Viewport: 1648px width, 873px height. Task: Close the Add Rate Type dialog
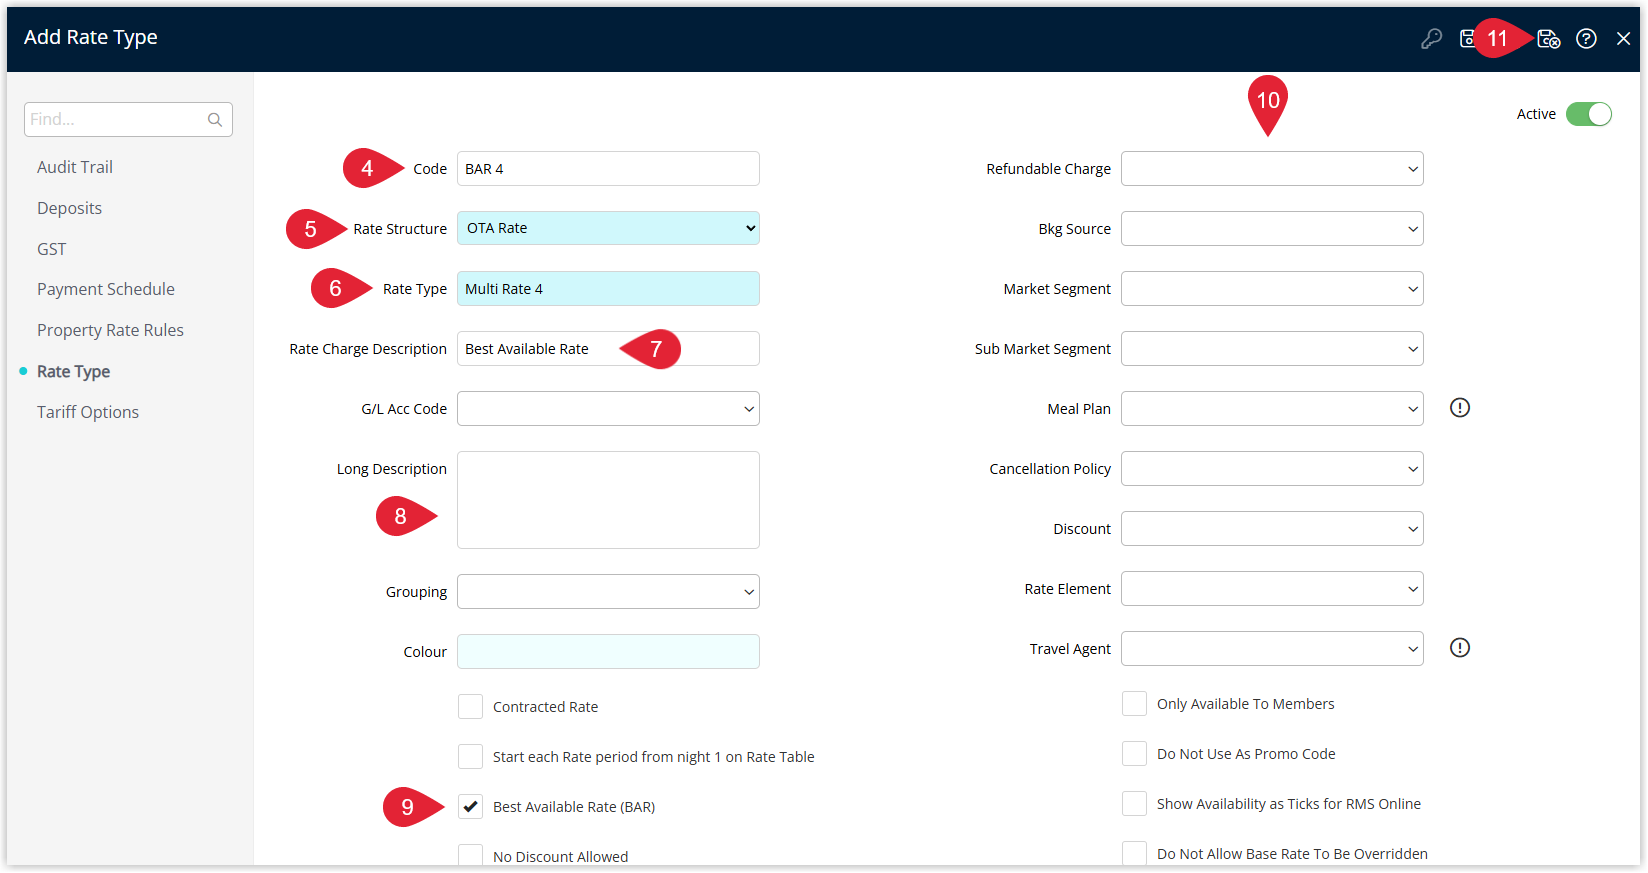pos(1623,39)
